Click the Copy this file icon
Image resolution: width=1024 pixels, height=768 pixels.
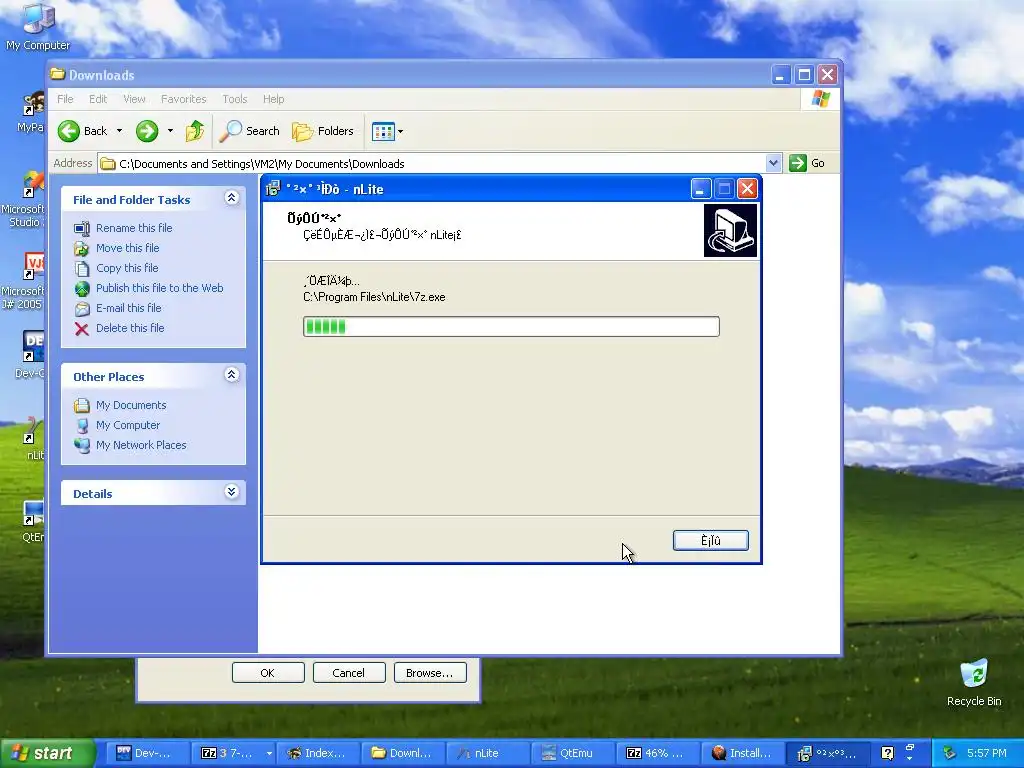click(x=82, y=268)
